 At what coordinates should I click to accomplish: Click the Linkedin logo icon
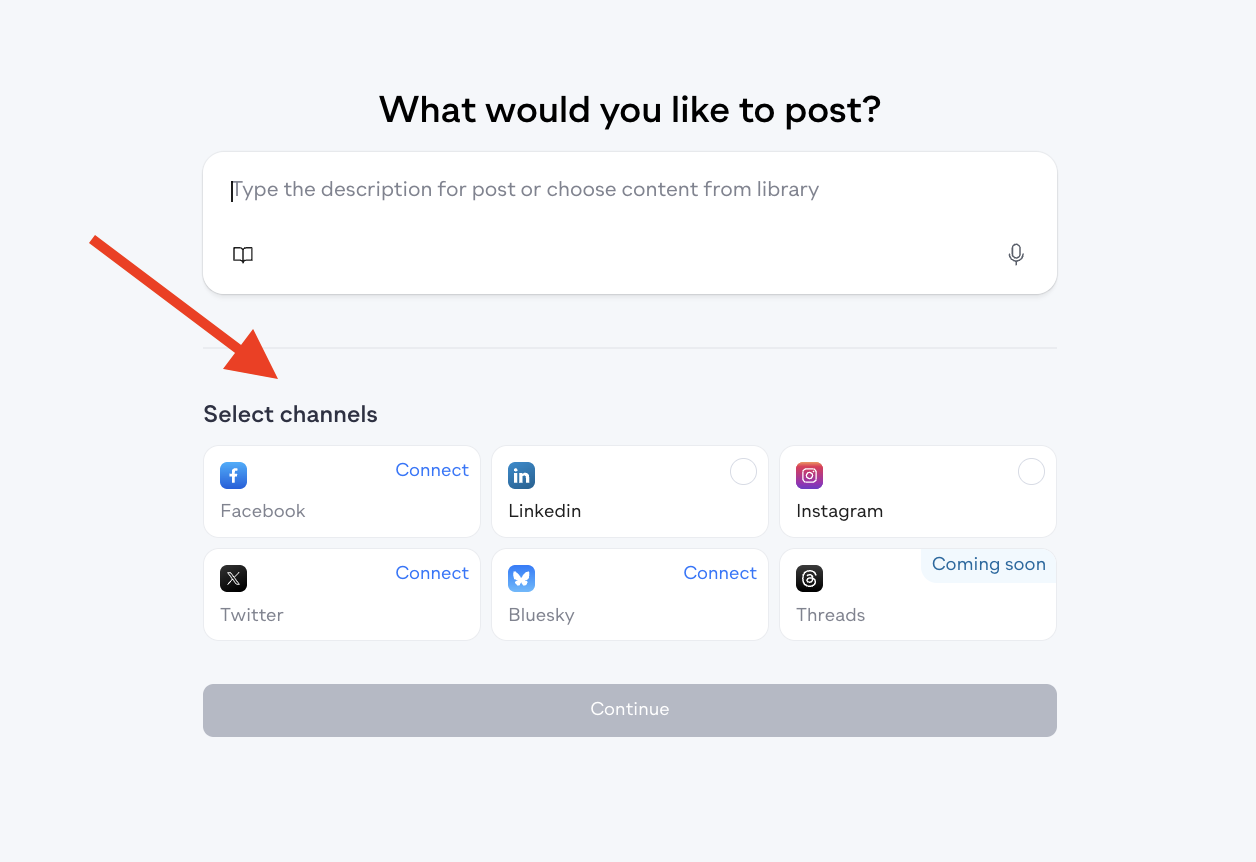522,475
